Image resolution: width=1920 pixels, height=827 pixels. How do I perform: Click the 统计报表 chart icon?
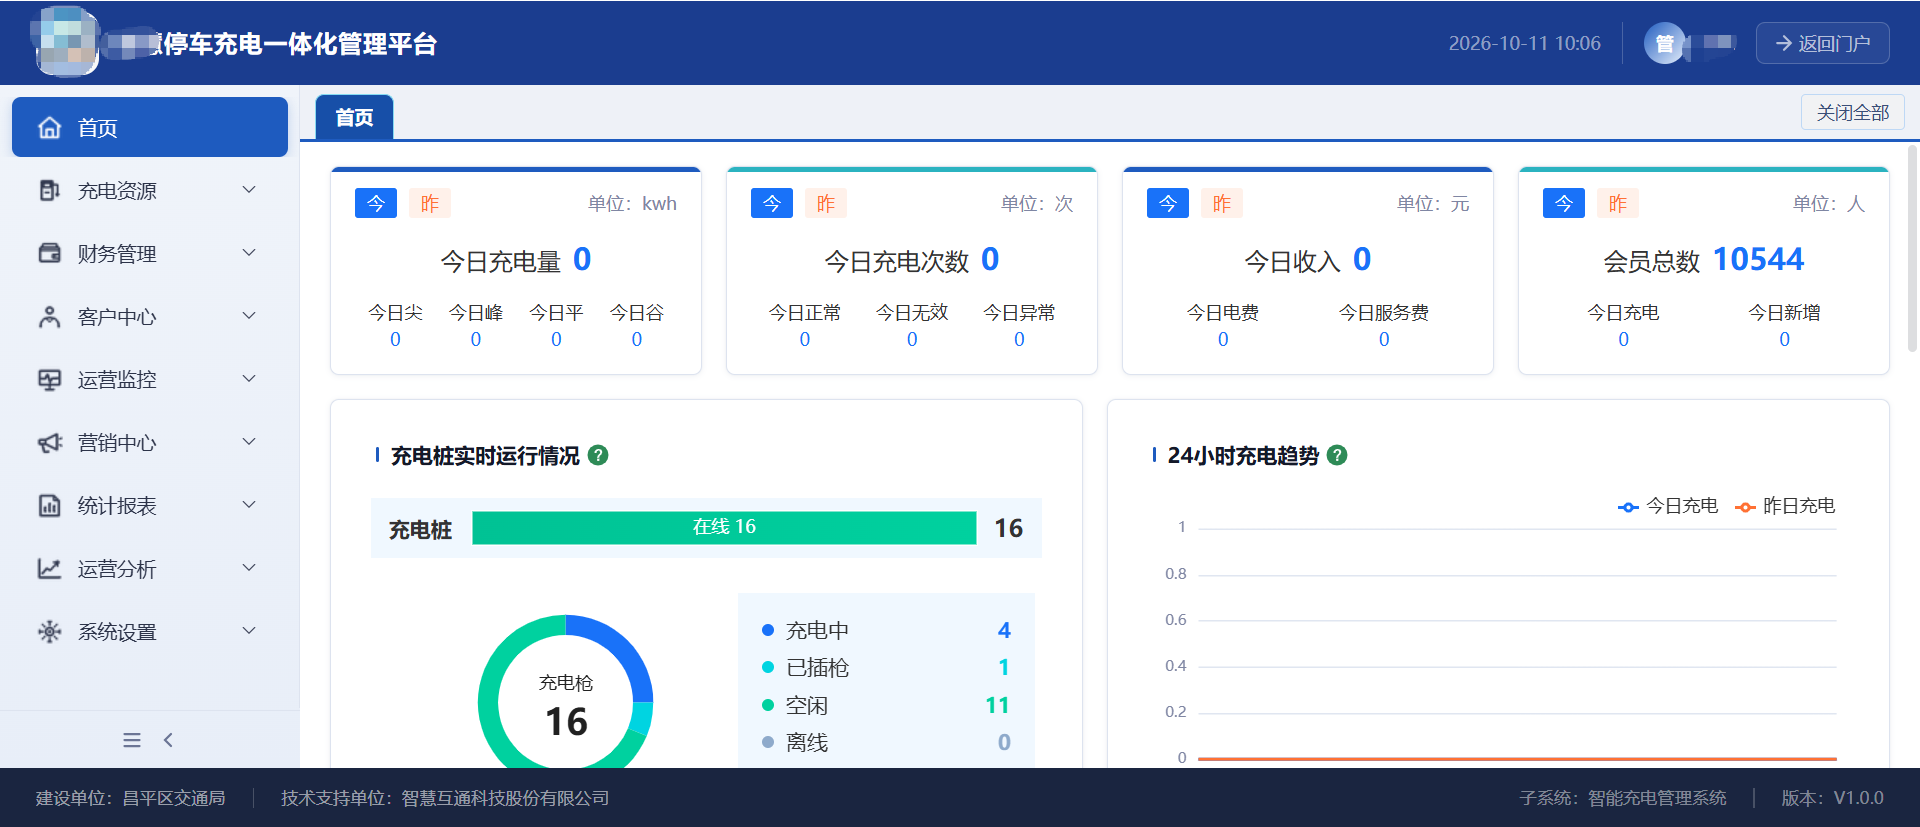pos(49,506)
